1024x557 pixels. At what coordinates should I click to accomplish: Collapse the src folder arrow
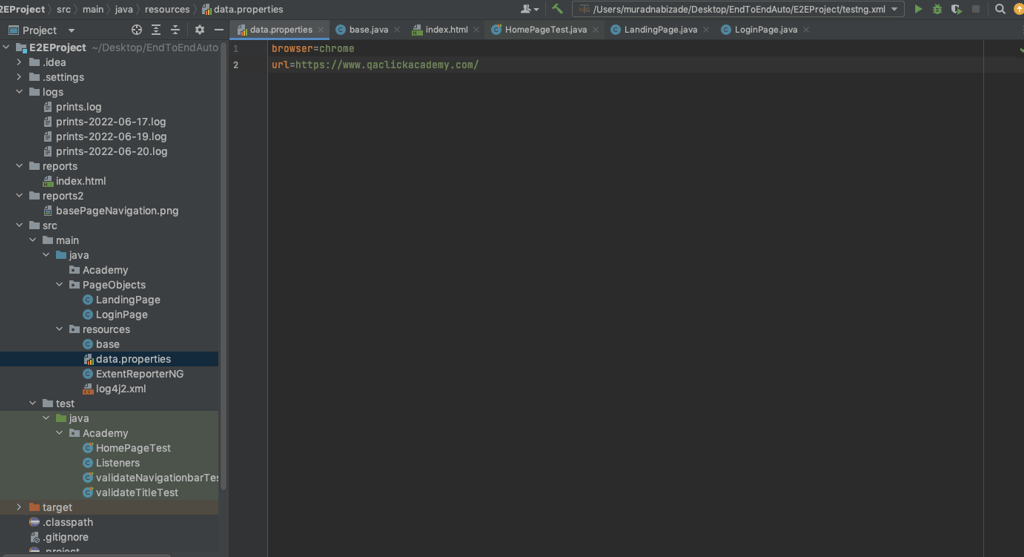(19, 225)
